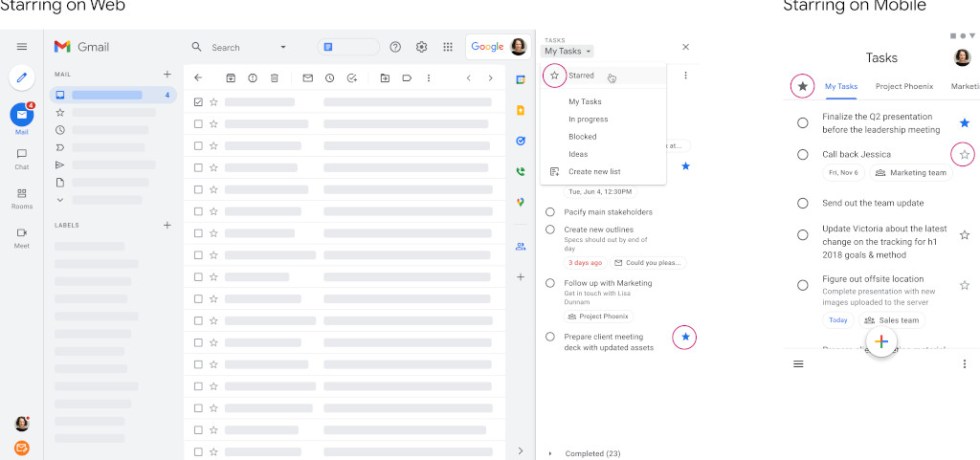Star the Prepare client meeting task
The height and width of the screenshot is (460, 980).
(x=685, y=337)
